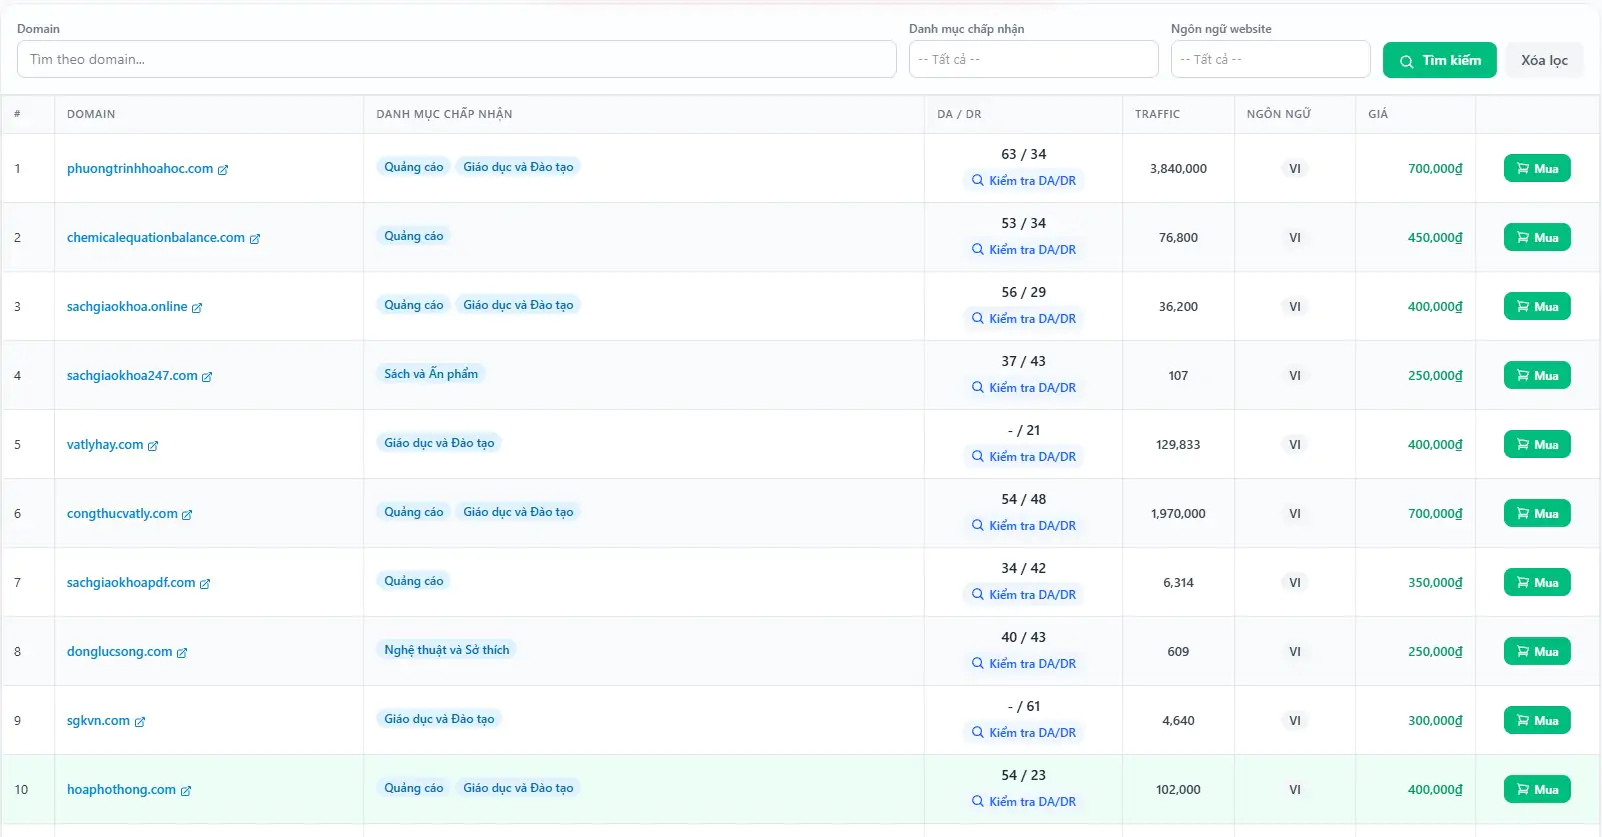Focus the Tìm theo domain input field

pyautogui.click(x=456, y=59)
